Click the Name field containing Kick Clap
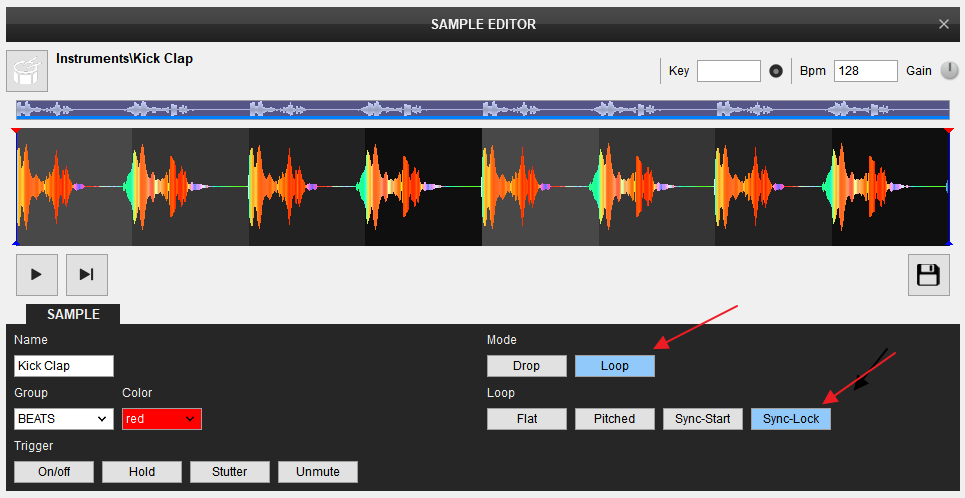The image size is (965, 498). pyautogui.click(x=64, y=366)
